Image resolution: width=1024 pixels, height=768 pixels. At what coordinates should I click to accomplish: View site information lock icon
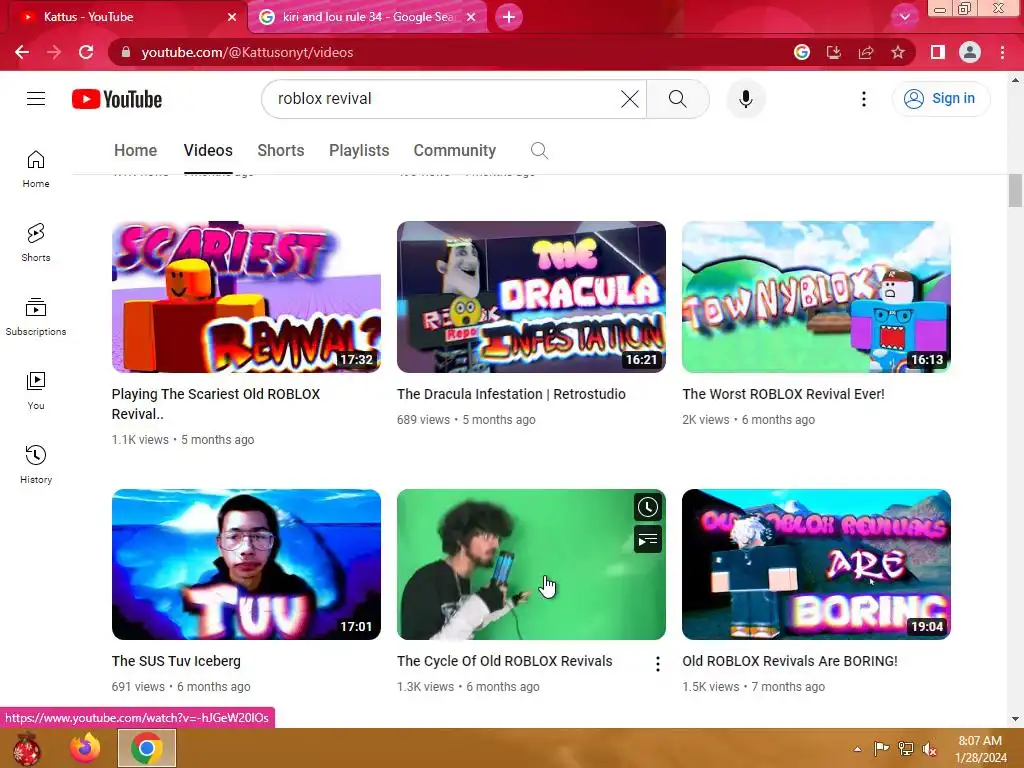[x=126, y=52]
